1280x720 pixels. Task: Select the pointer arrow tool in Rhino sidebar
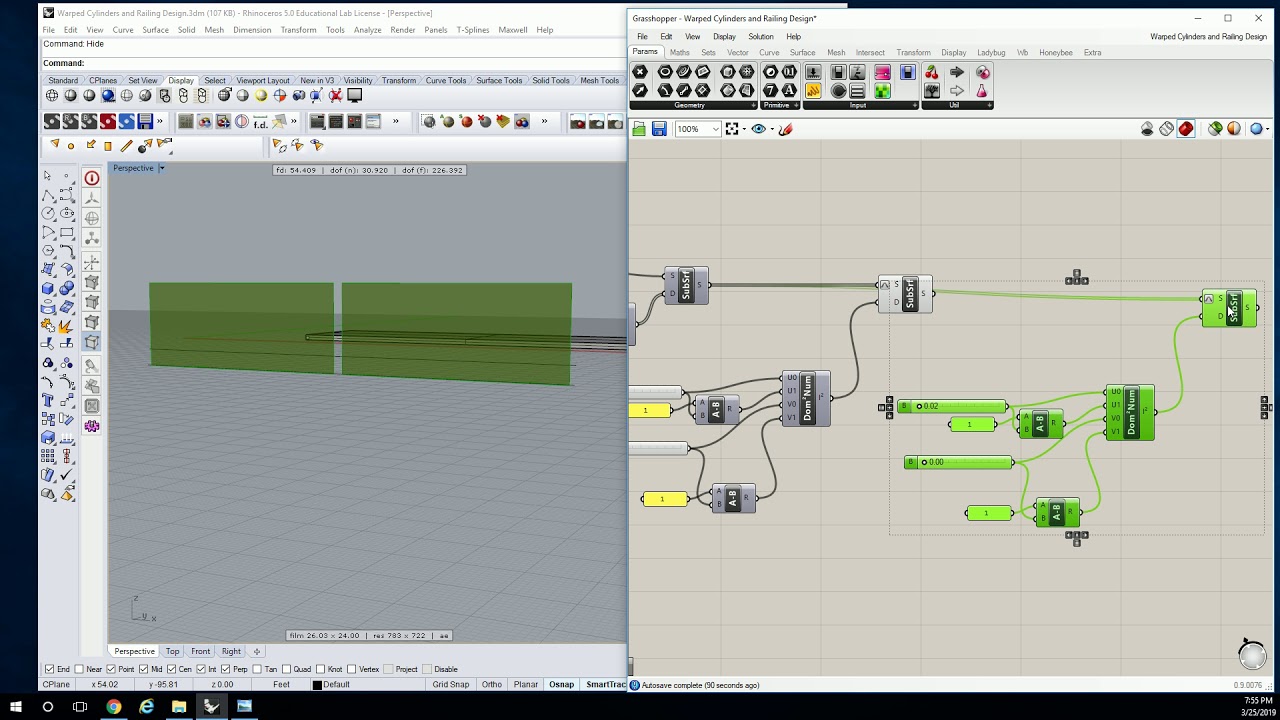click(47, 177)
